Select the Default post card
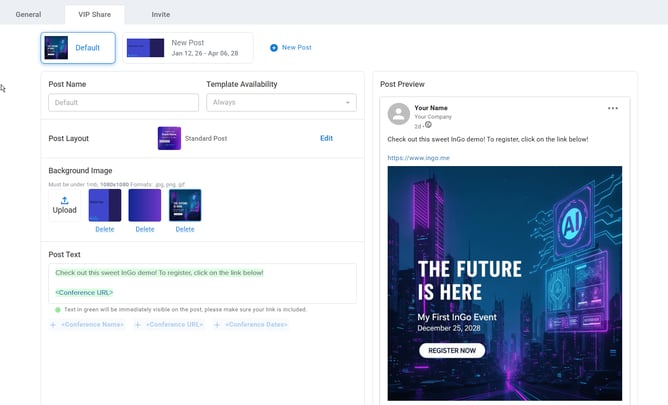The image size is (668, 405). click(78, 48)
